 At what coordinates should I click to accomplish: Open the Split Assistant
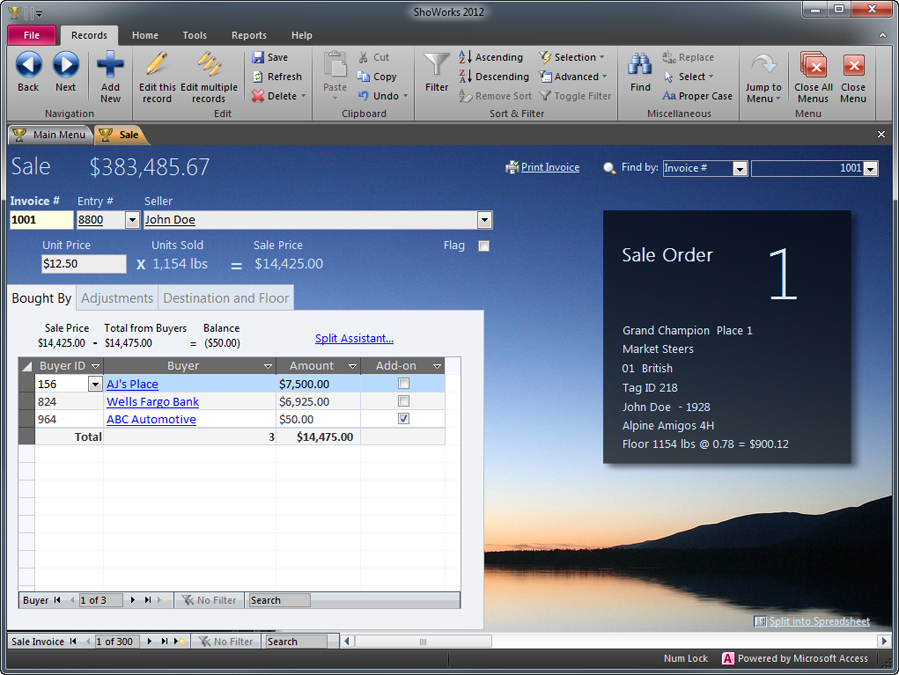[x=354, y=338]
